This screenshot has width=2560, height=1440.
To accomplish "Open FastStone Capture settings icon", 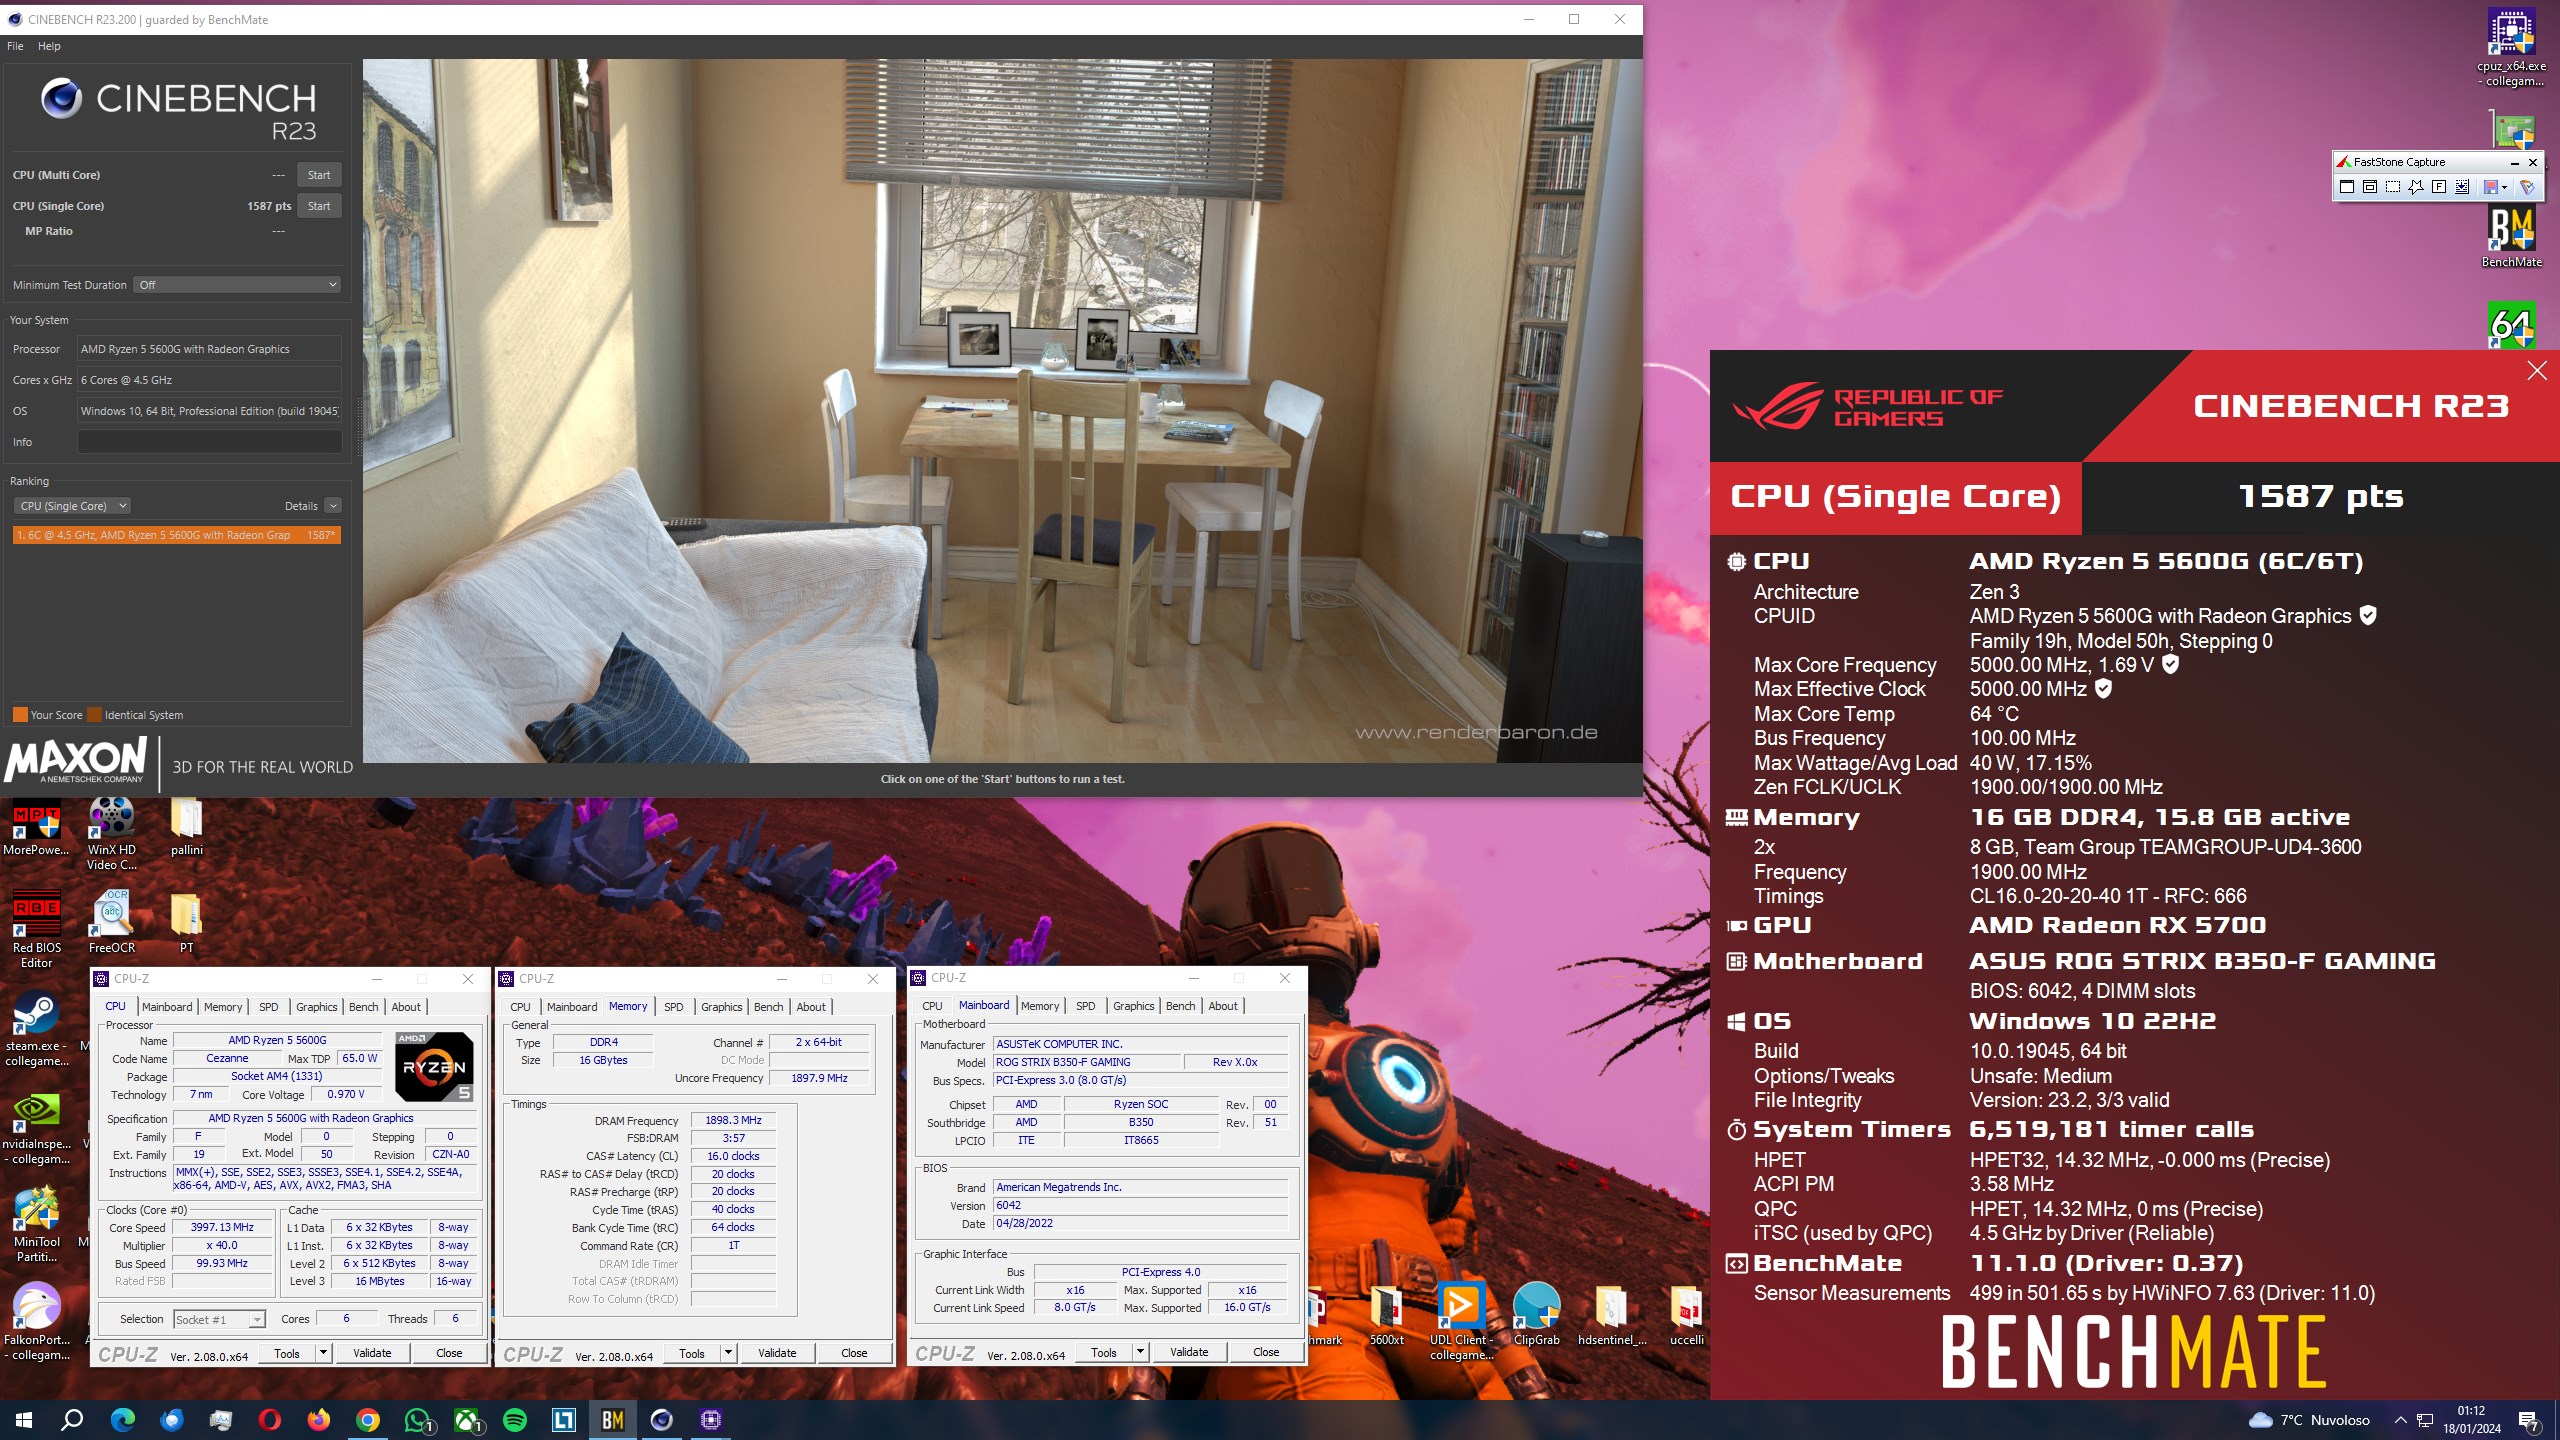I will (x=2527, y=187).
